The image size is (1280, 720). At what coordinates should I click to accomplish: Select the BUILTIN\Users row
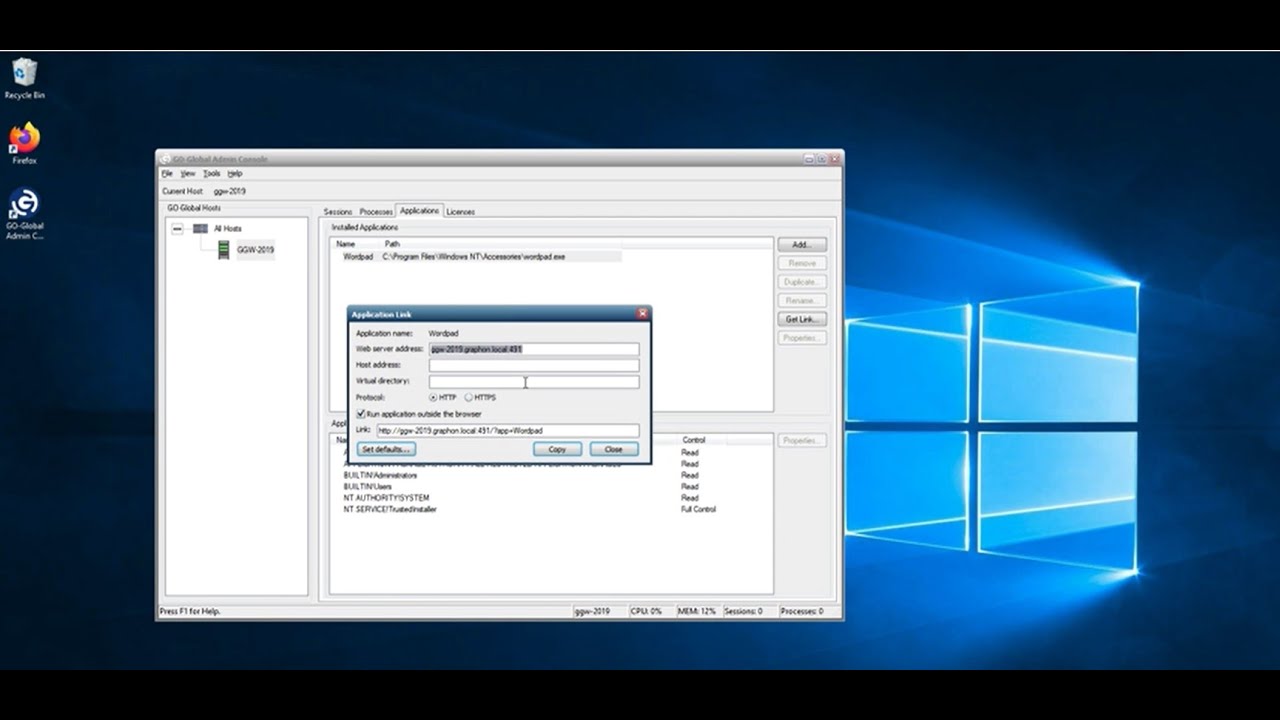368,487
